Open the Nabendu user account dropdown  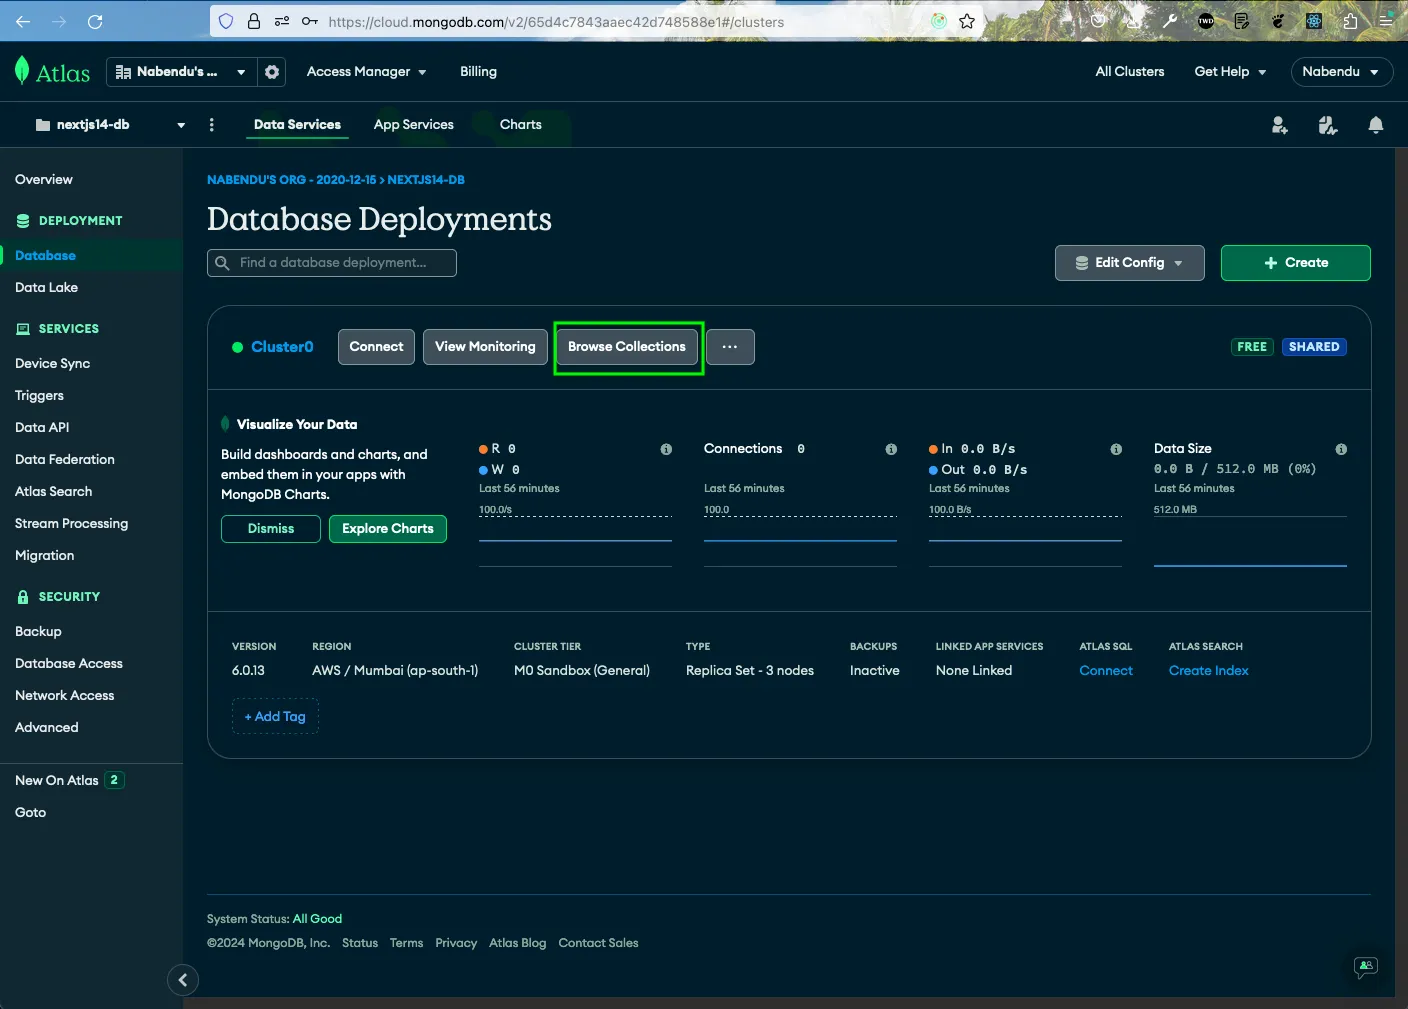coord(1341,72)
